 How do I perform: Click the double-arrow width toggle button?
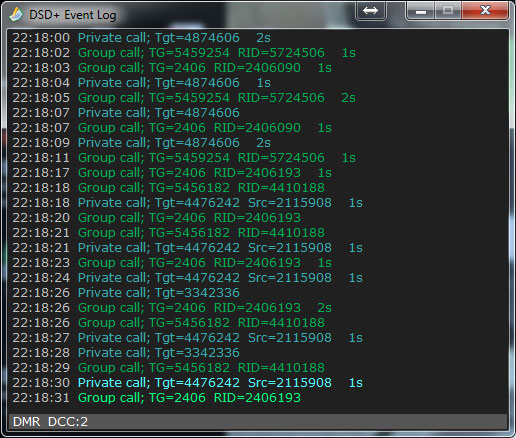[x=370, y=11]
